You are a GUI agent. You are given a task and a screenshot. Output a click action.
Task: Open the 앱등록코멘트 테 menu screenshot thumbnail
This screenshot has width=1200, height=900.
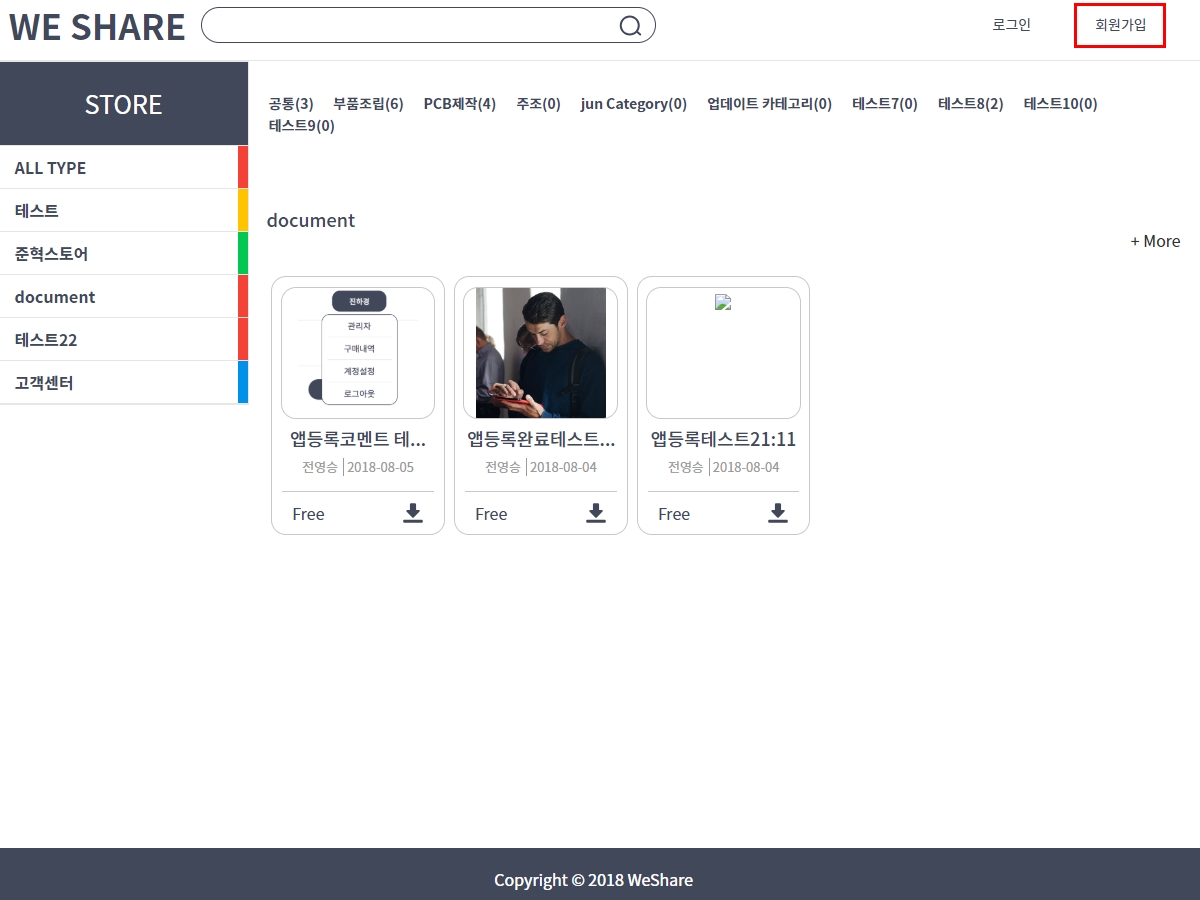click(x=358, y=353)
